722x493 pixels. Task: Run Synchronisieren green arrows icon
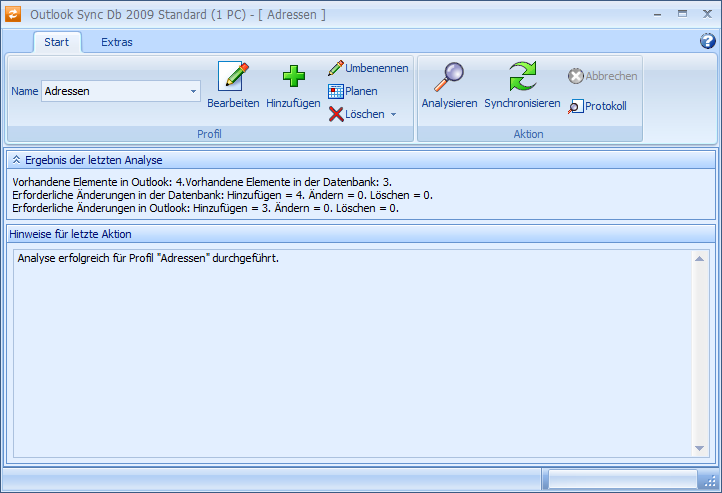[x=522, y=77]
